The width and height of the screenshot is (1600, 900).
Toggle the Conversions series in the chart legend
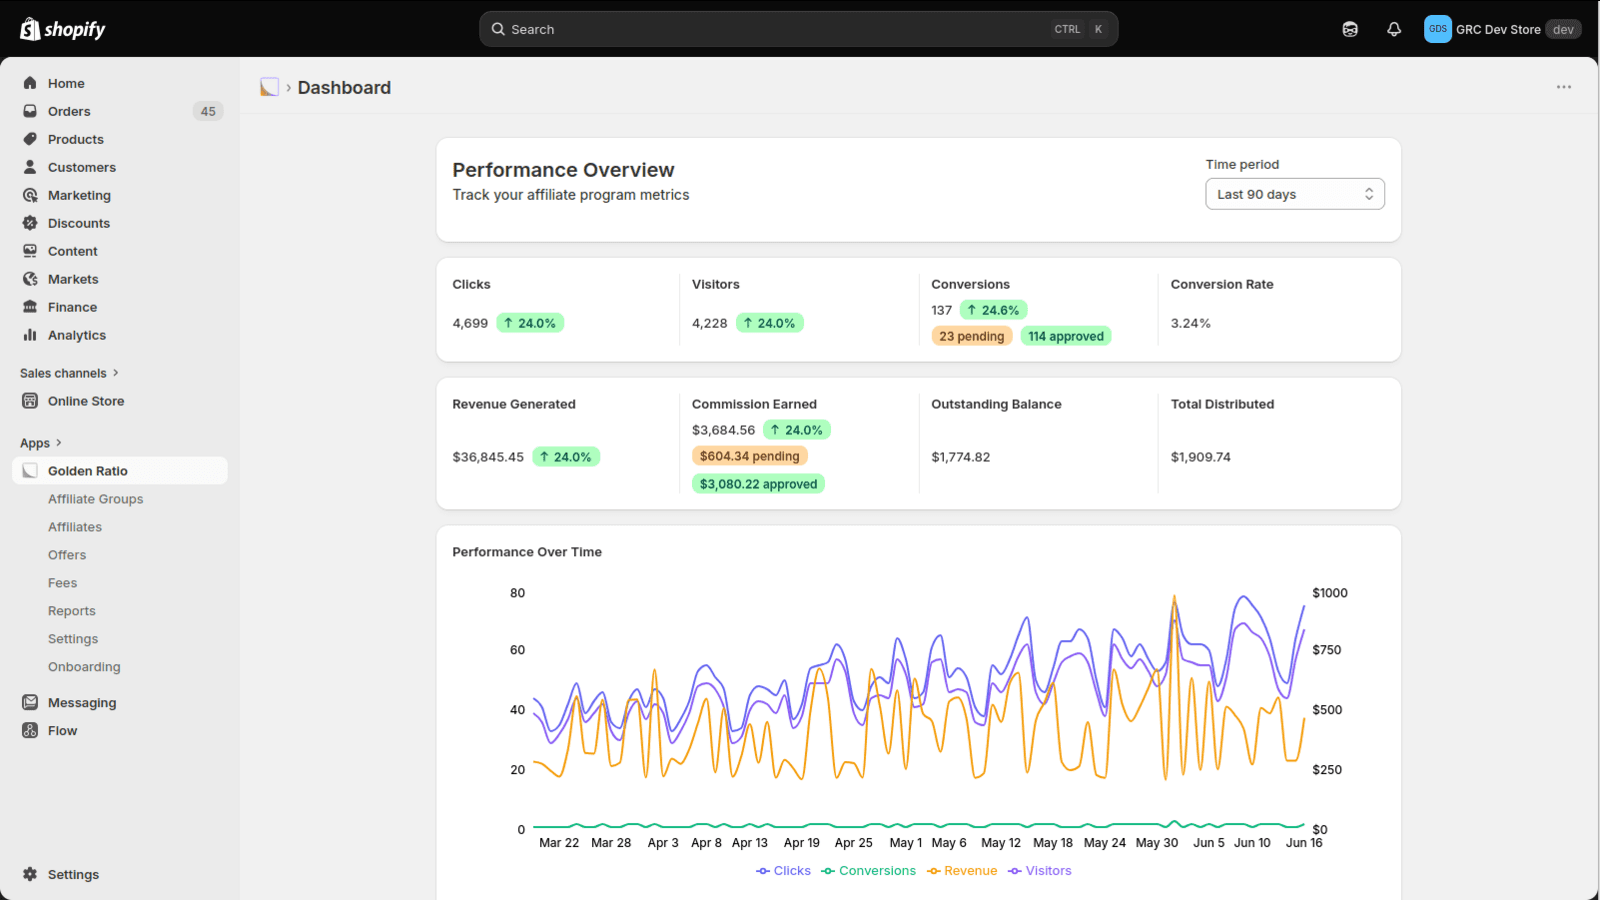pos(869,871)
